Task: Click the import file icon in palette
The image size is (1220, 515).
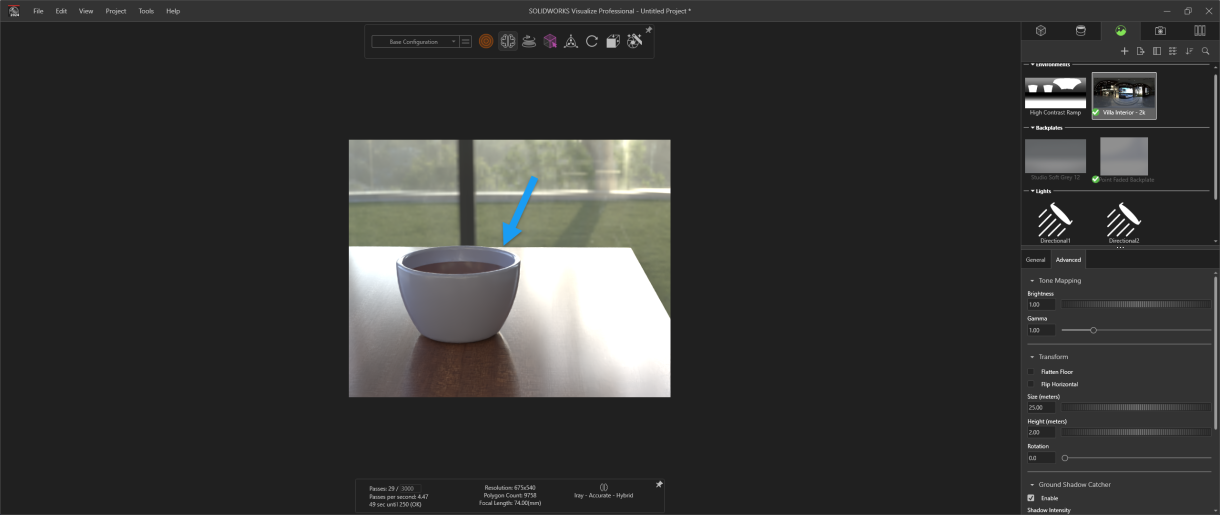Action: 1140,51
